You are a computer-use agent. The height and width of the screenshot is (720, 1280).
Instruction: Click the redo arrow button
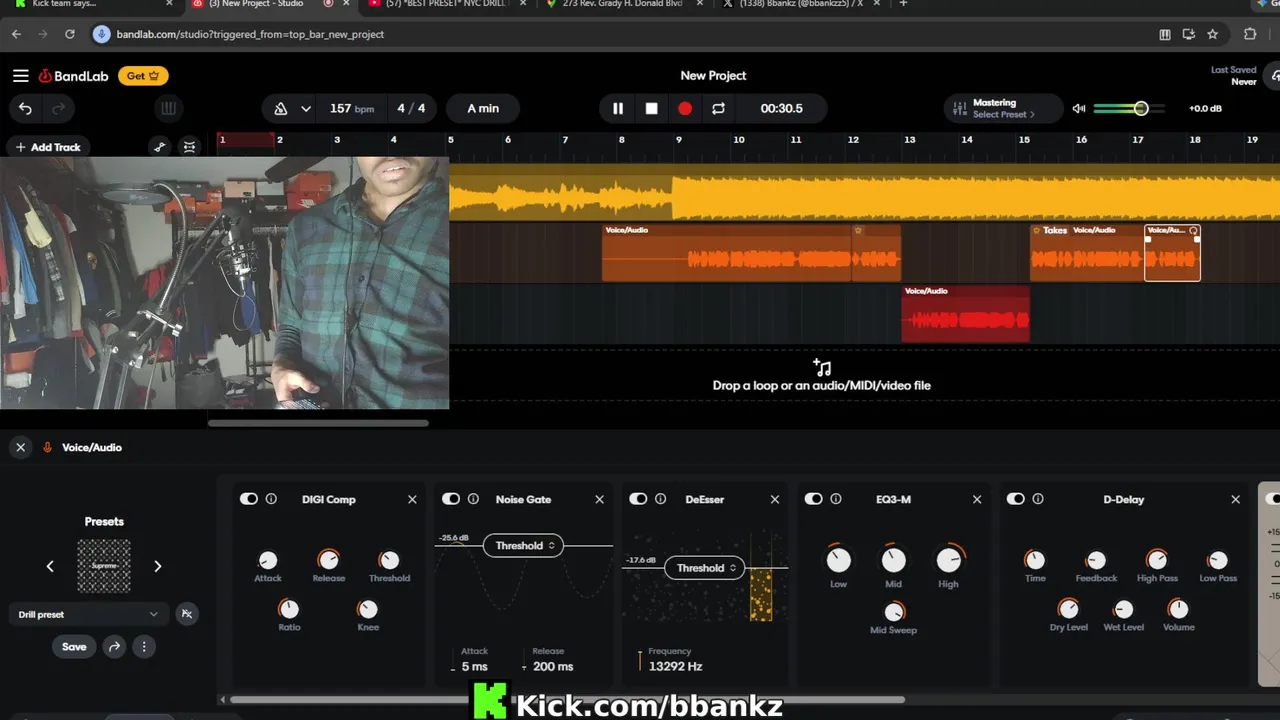pyautogui.click(x=58, y=108)
